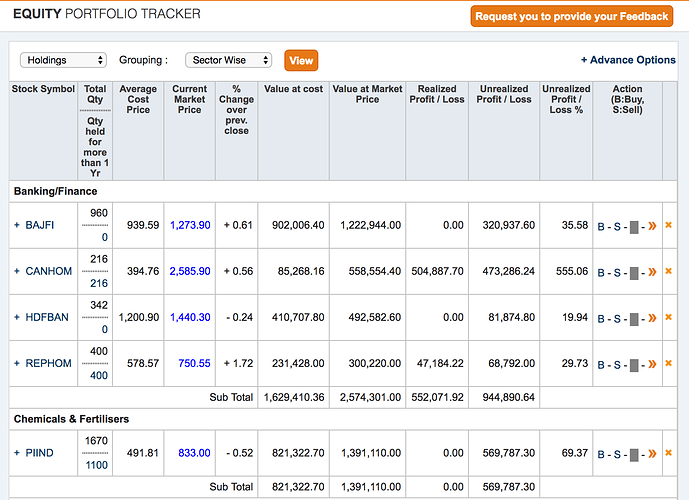The width and height of the screenshot is (689, 500).
Task: Click BAJFI current market price 1,273.90
Action: [190, 225]
